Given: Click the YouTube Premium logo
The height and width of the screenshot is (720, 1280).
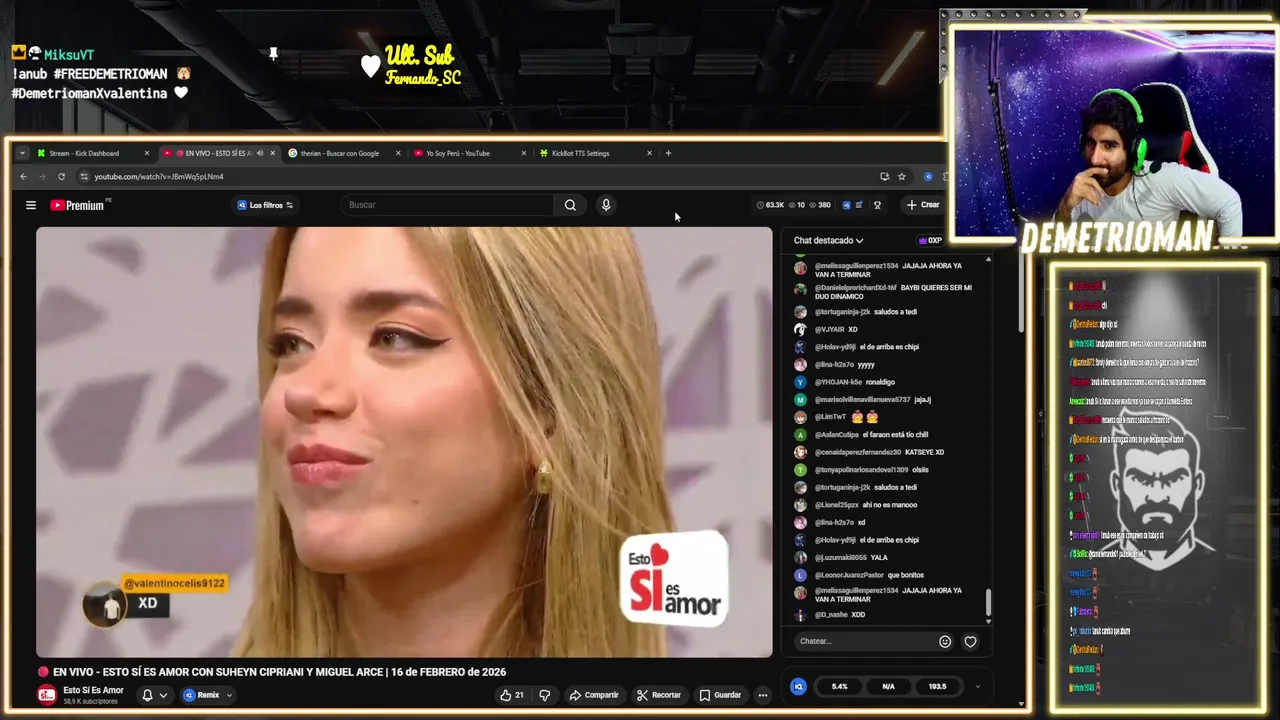Looking at the screenshot, I should click(x=78, y=205).
